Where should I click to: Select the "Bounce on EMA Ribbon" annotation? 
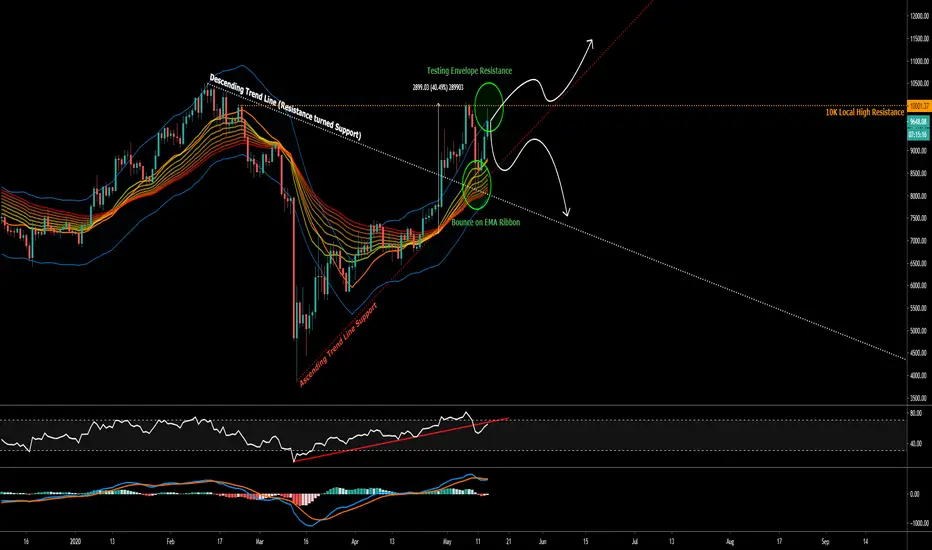pyautogui.click(x=486, y=222)
